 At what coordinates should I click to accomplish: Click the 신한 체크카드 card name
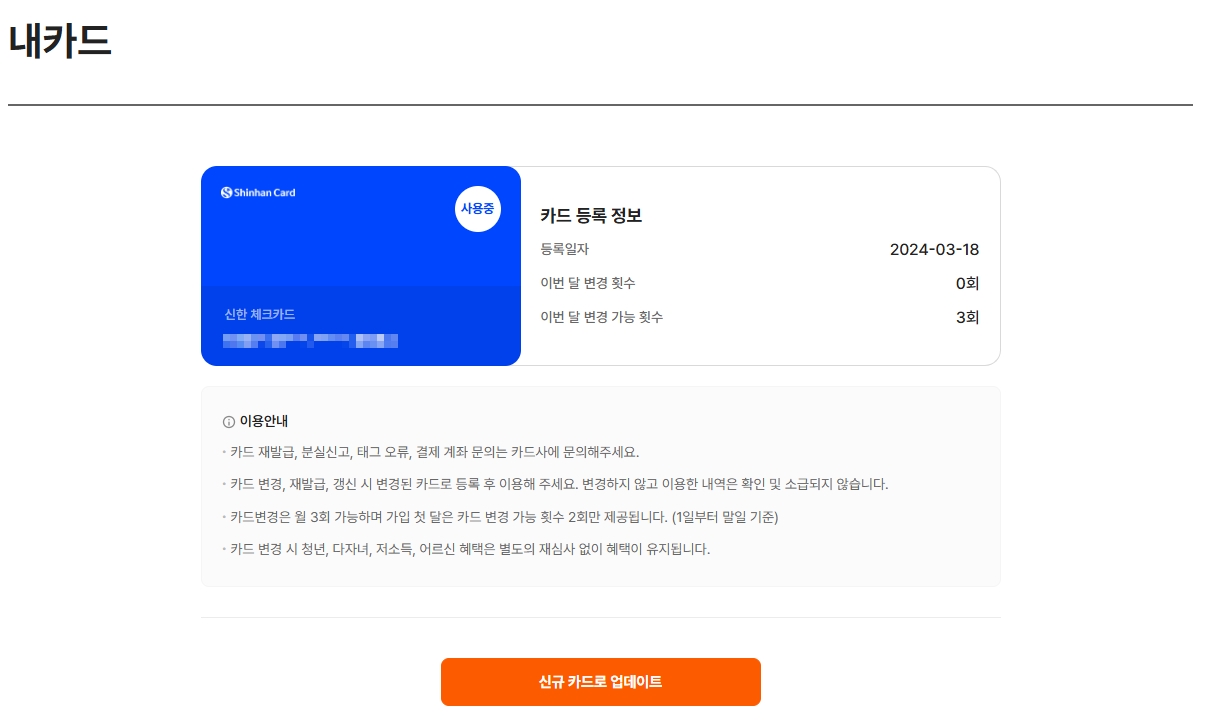(260, 314)
